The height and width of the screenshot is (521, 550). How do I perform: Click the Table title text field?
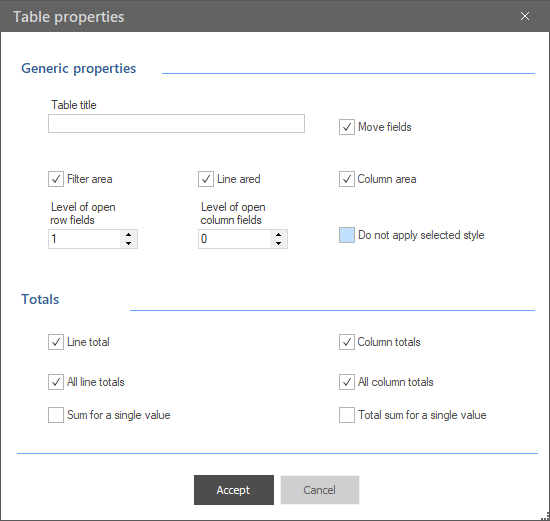click(x=176, y=123)
